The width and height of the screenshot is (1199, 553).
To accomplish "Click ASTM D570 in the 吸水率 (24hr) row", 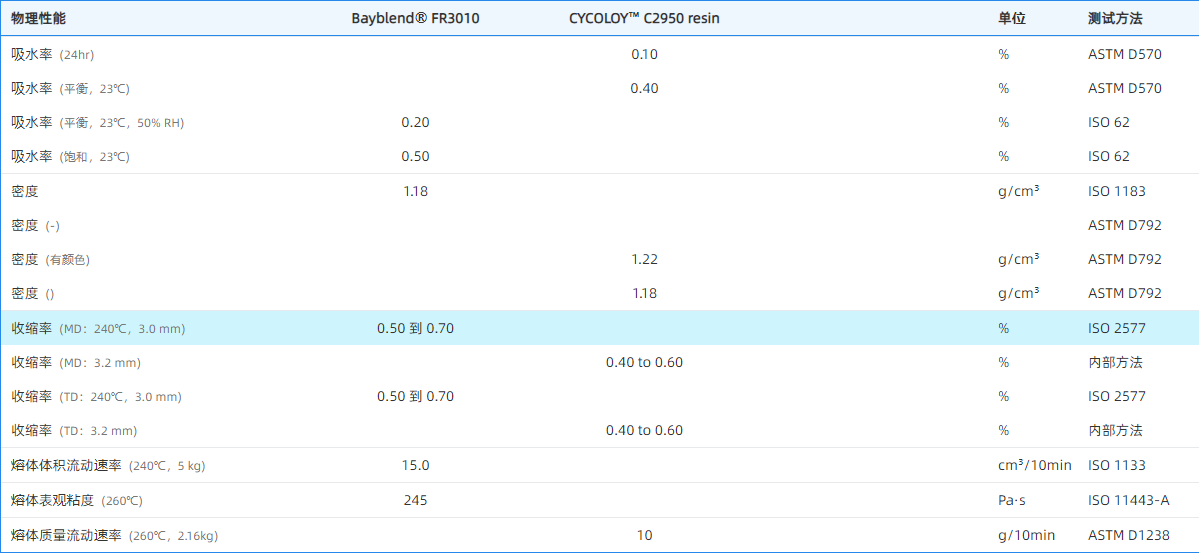I will click(1124, 54).
